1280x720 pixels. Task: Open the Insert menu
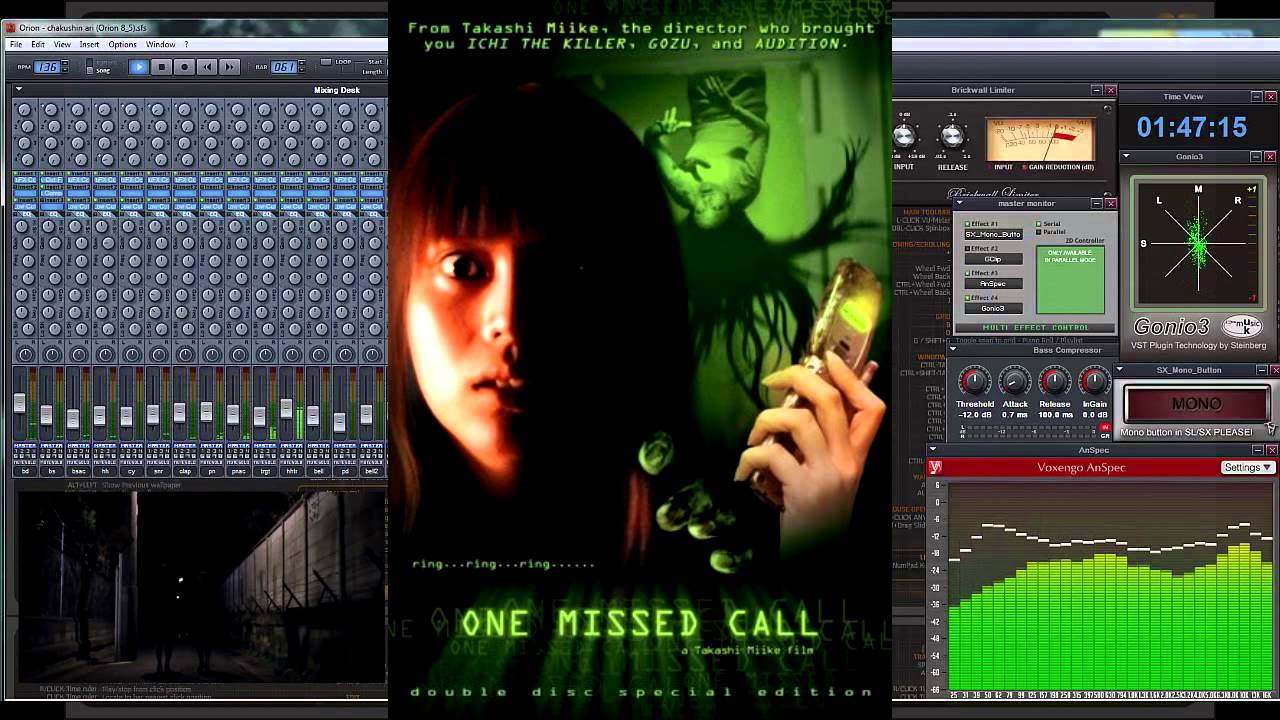point(89,44)
